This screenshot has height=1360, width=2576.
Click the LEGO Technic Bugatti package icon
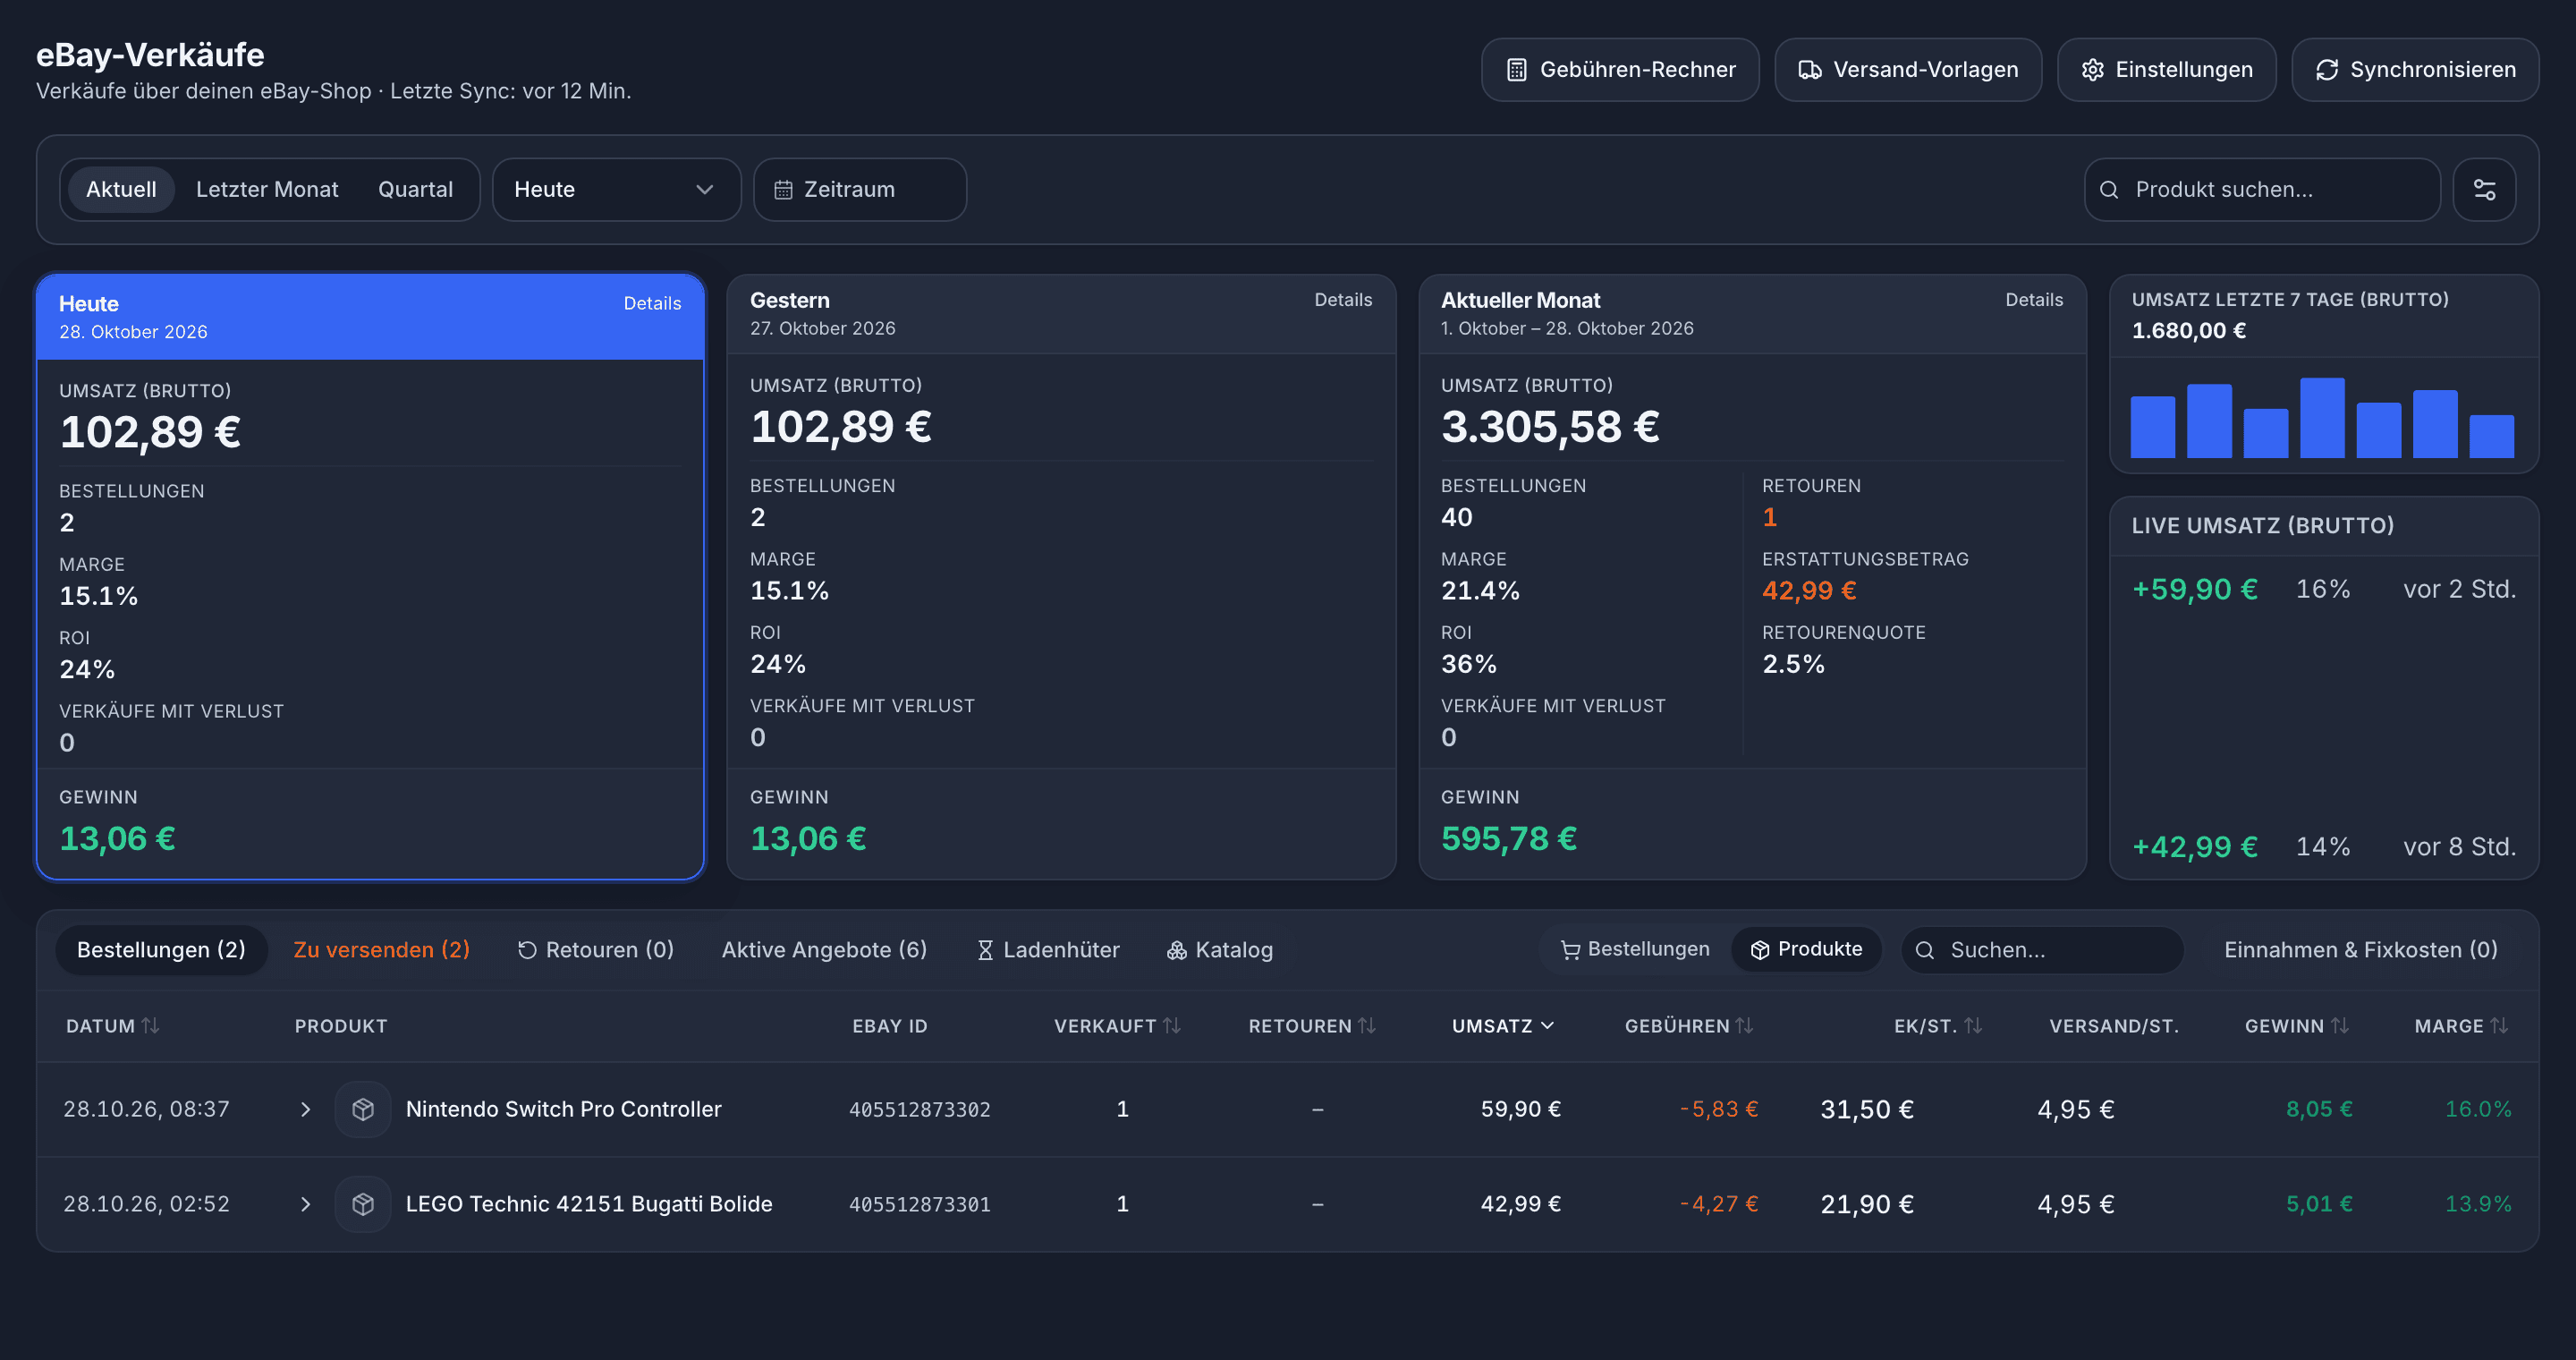[x=363, y=1204]
